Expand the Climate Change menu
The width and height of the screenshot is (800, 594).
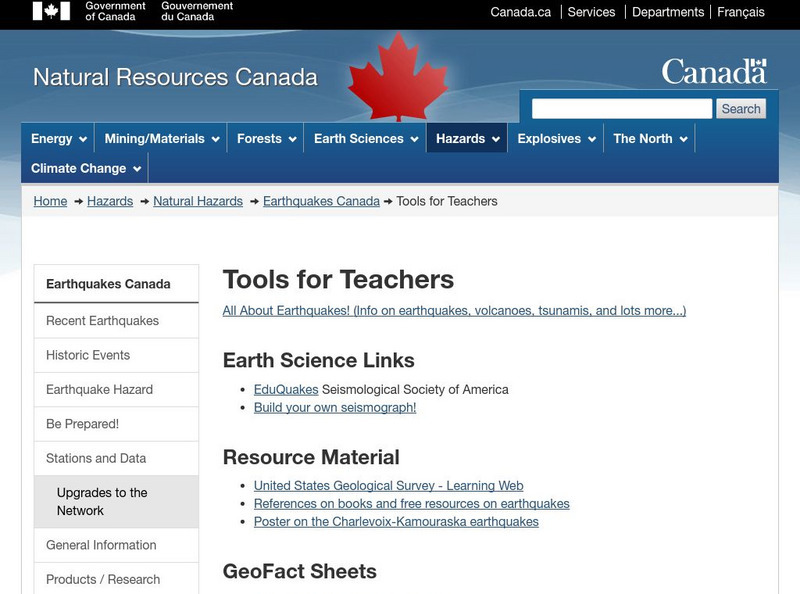85,168
